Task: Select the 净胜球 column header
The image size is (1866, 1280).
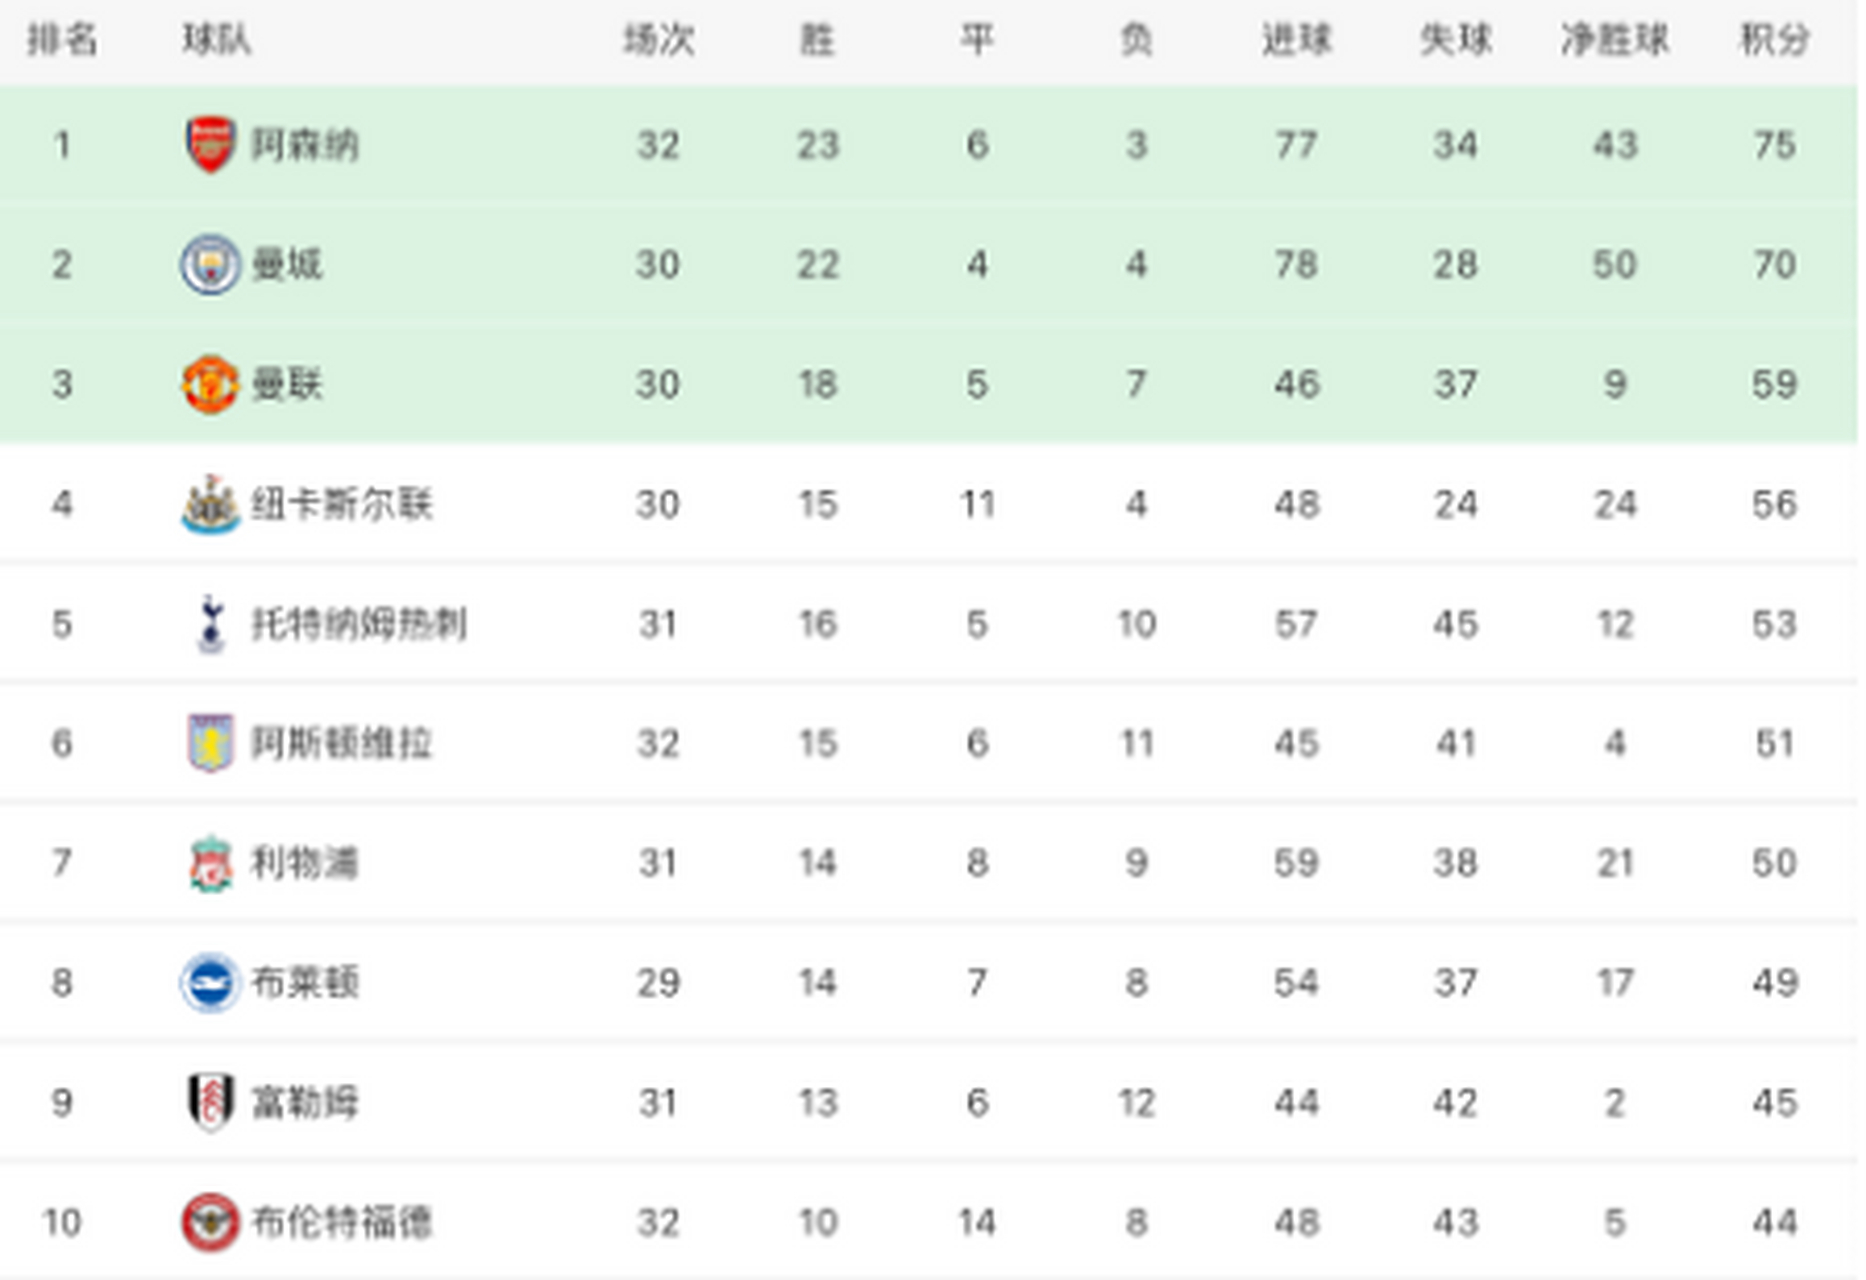Action: [1615, 40]
